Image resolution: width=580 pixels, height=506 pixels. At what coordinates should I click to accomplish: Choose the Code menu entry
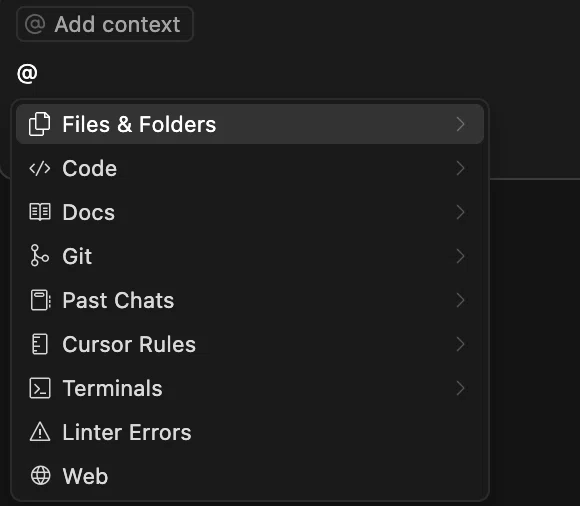click(x=250, y=168)
